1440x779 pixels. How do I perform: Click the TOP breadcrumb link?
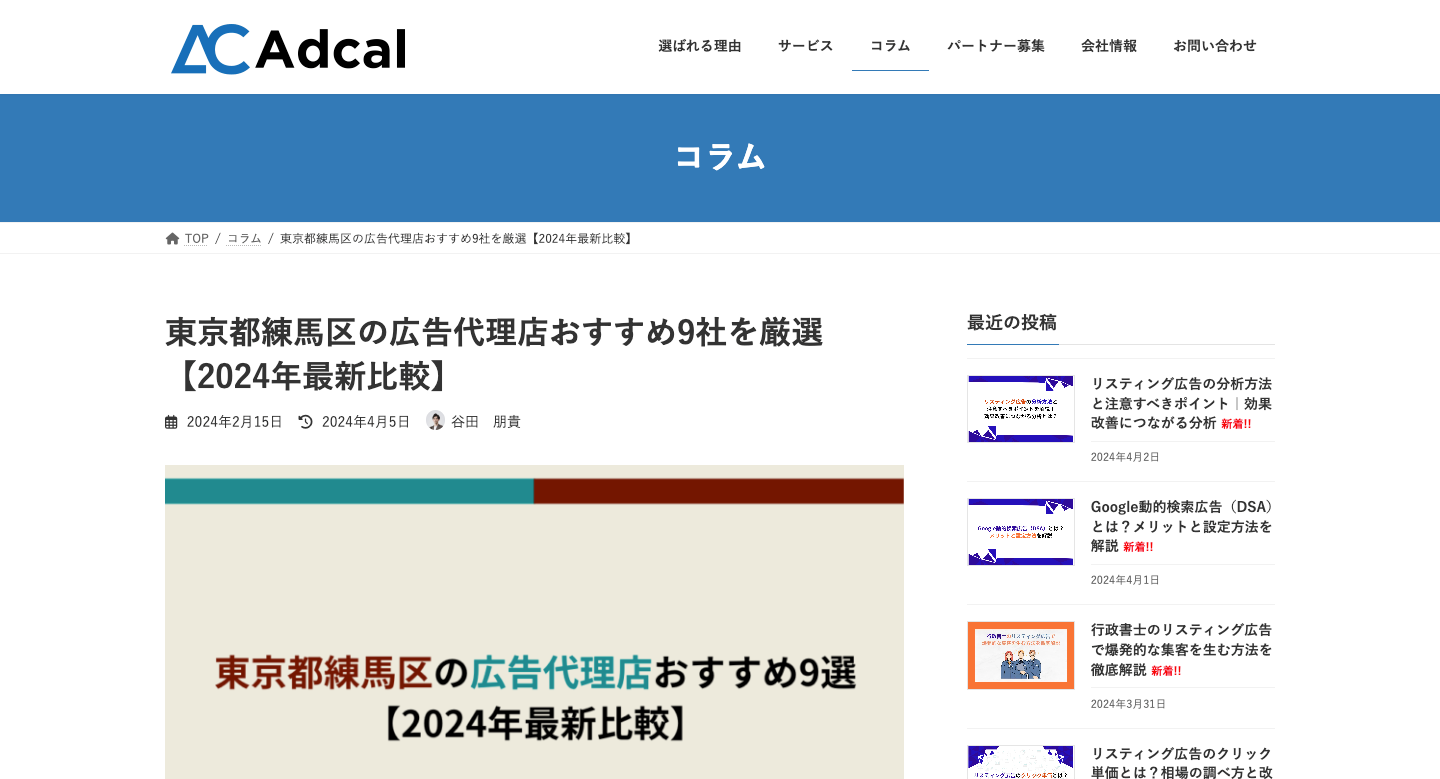tap(196, 238)
